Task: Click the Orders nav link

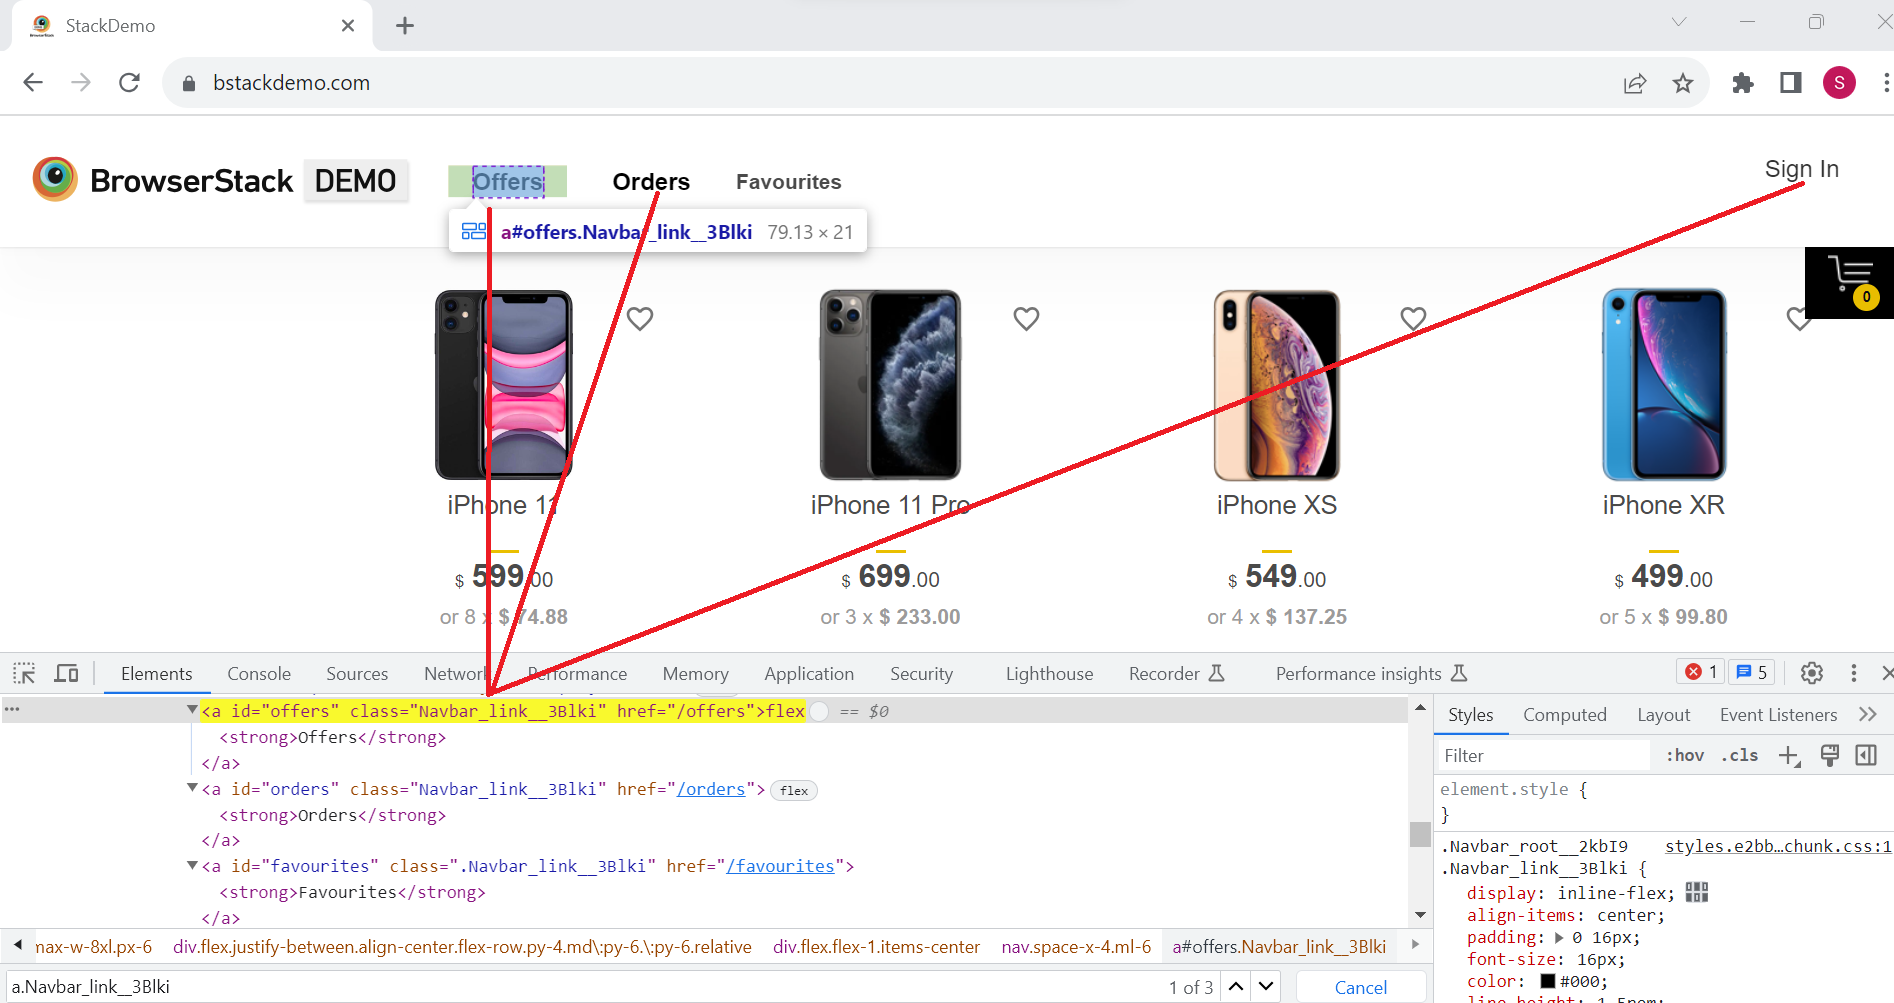Action: coord(651,181)
